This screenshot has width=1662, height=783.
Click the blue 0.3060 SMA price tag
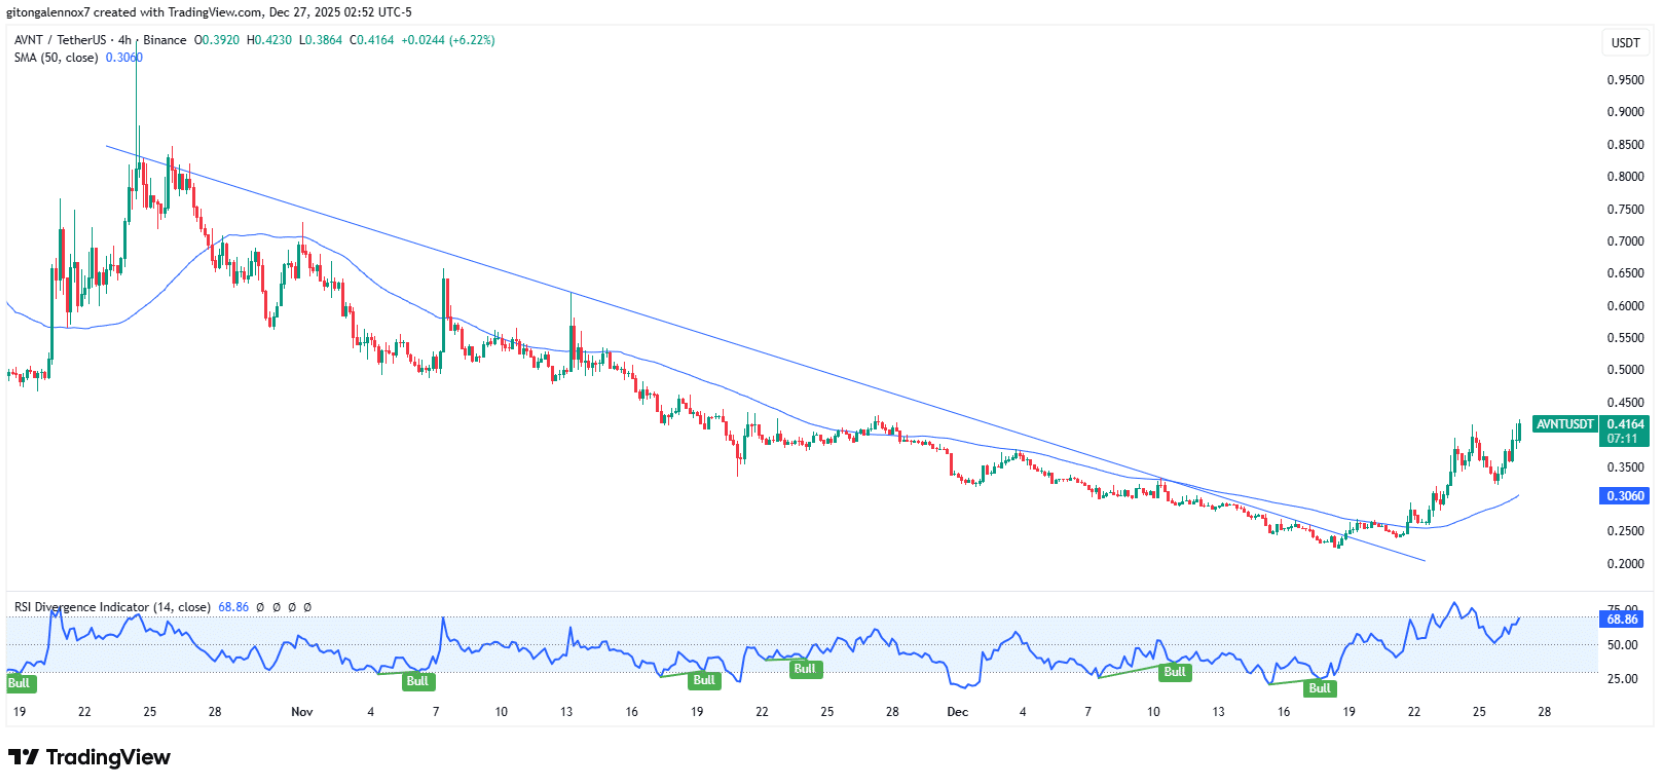pyautogui.click(x=1625, y=496)
